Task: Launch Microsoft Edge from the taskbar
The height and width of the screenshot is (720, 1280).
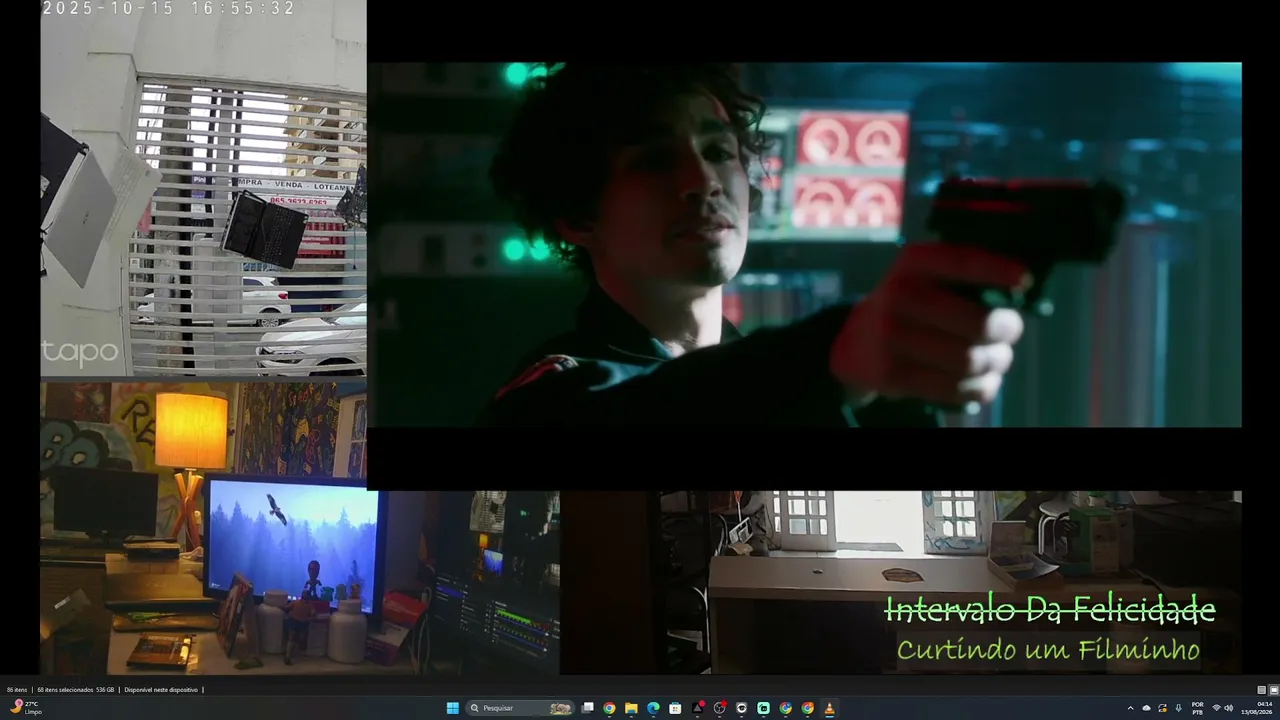Action: (653, 708)
